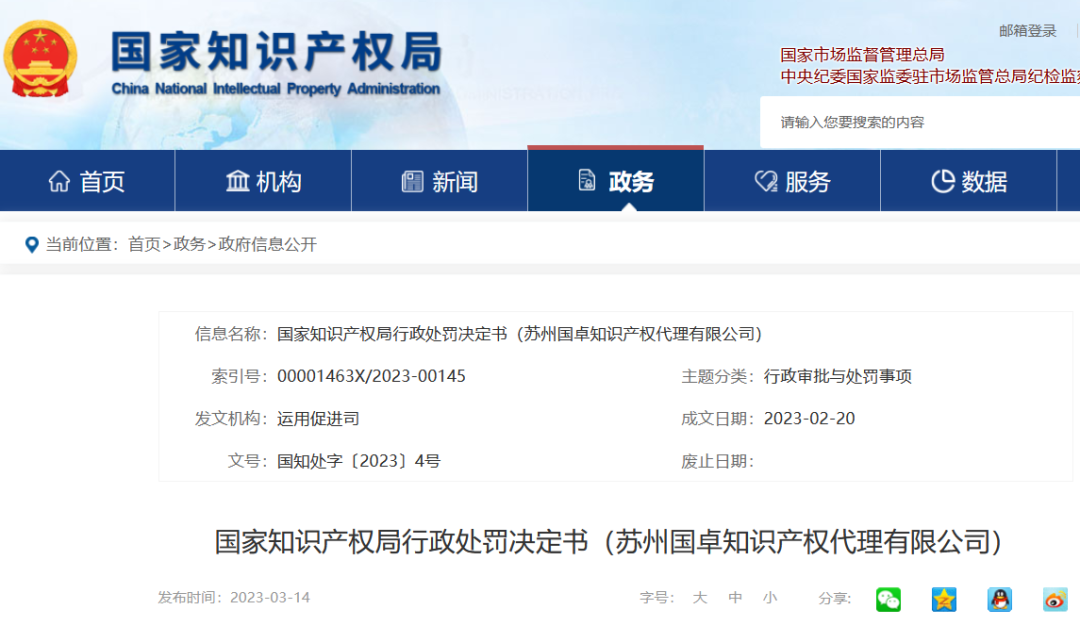Set font size to 大
The image size is (1080, 626).
coord(700,598)
